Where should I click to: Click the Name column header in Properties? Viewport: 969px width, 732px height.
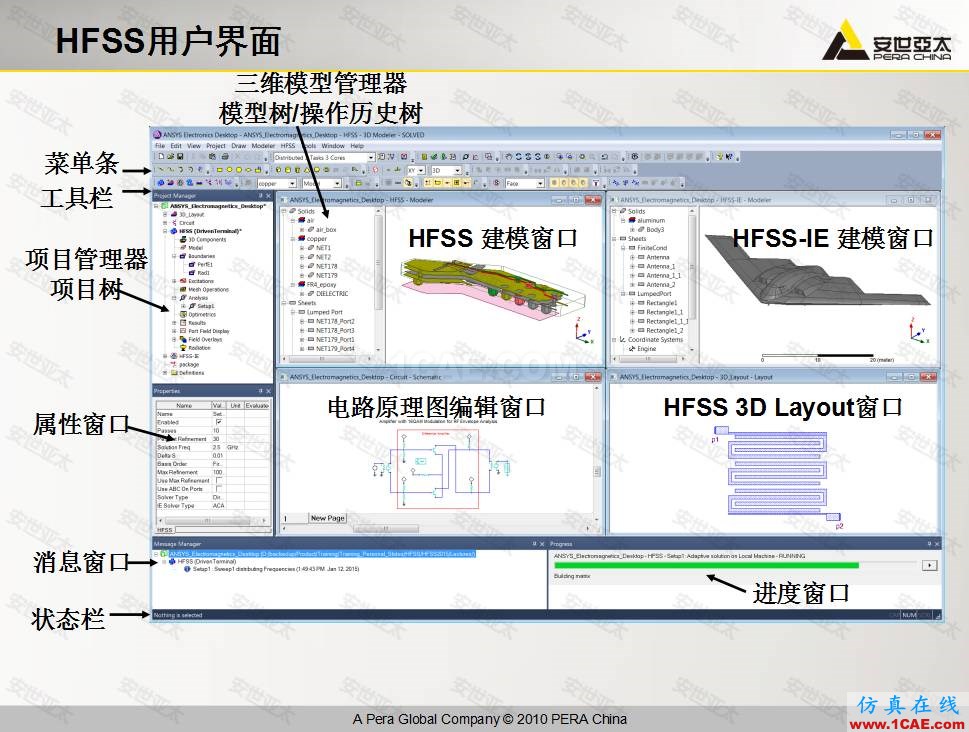coord(184,406)
